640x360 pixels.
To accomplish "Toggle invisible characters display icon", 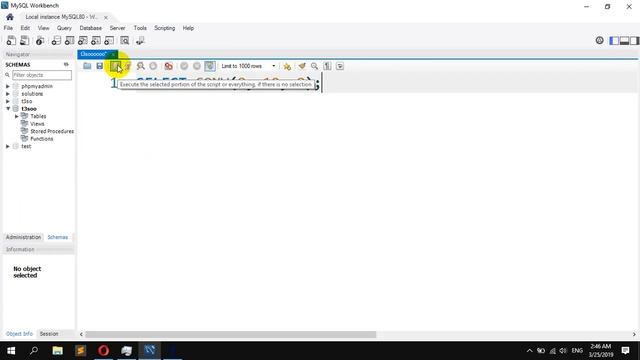I will 327,66.
